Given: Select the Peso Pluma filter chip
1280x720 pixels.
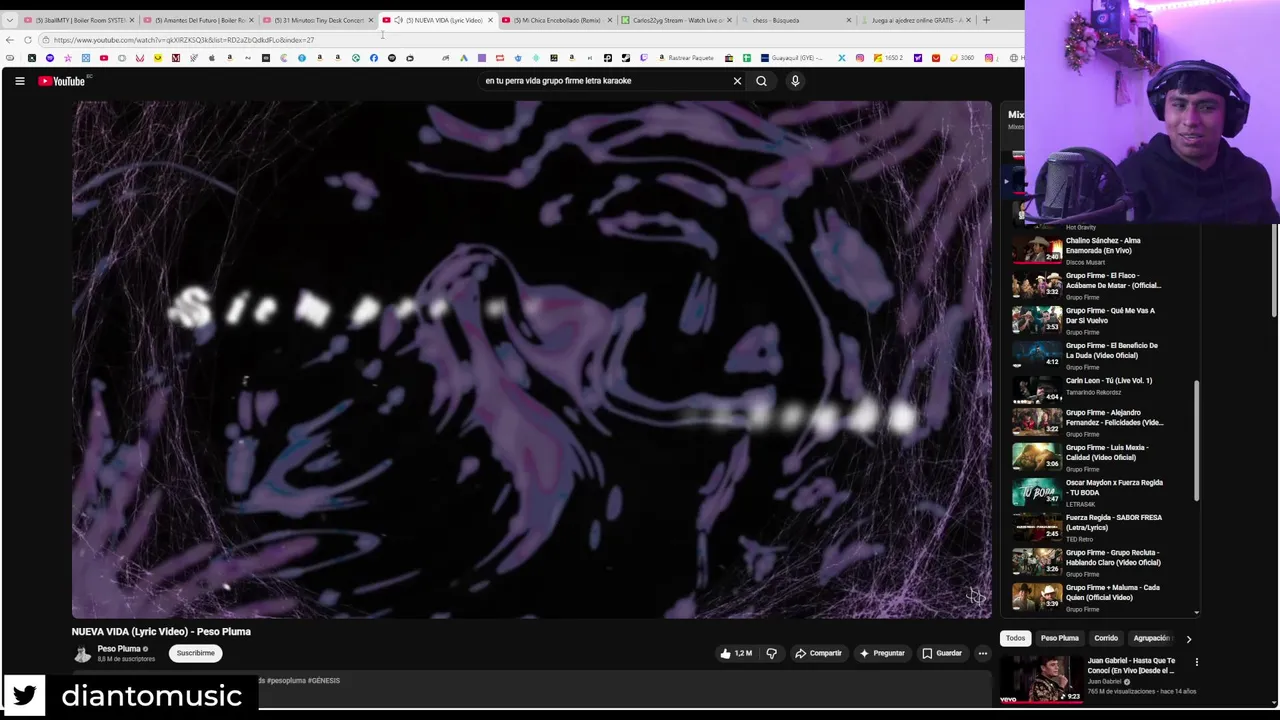Looking at the screenshot, I should 1059,638.
